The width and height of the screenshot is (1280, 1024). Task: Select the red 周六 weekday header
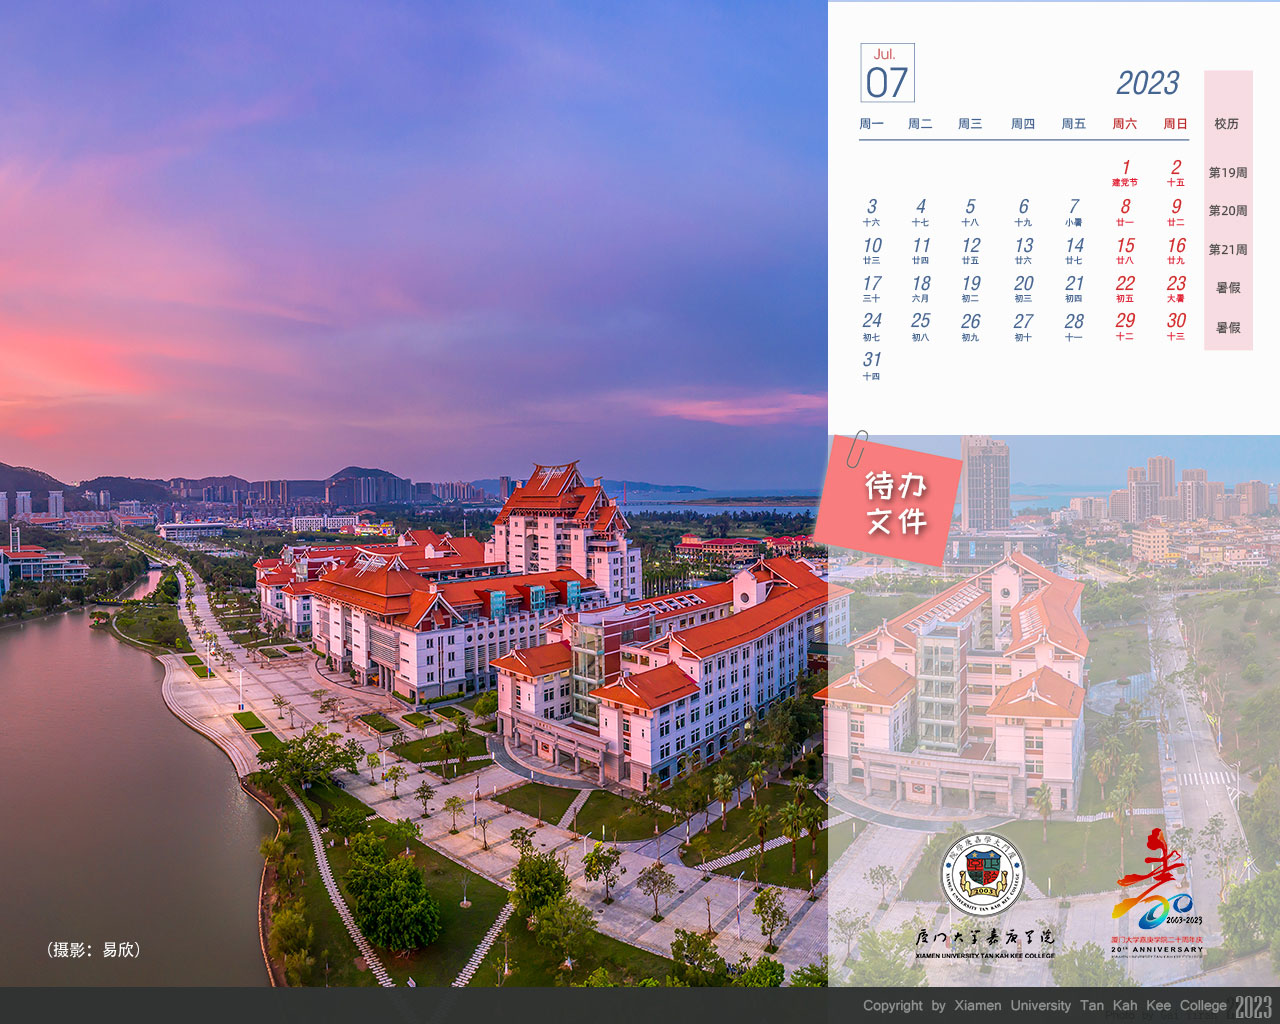[x=1124, y=124]
